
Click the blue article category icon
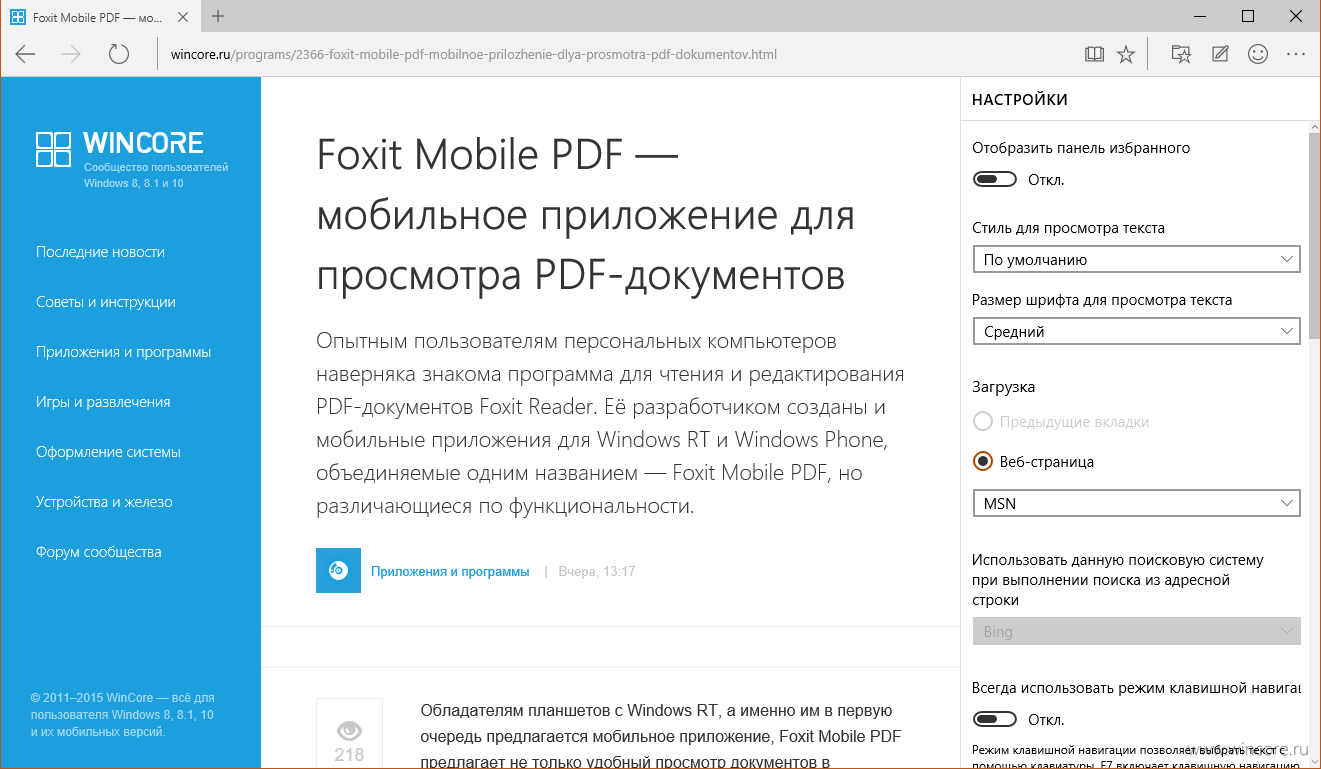(x=338, y=570)
